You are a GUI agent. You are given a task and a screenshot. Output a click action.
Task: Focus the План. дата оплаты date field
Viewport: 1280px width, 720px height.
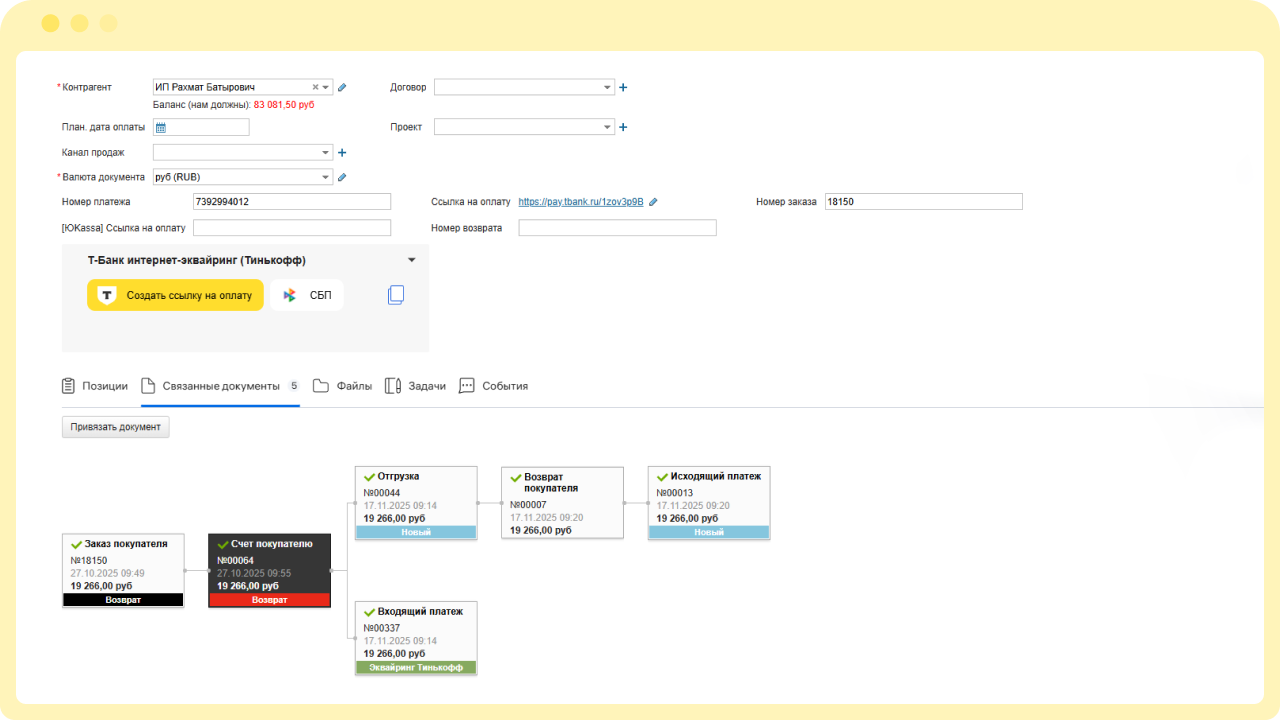(x=201, y=127)
